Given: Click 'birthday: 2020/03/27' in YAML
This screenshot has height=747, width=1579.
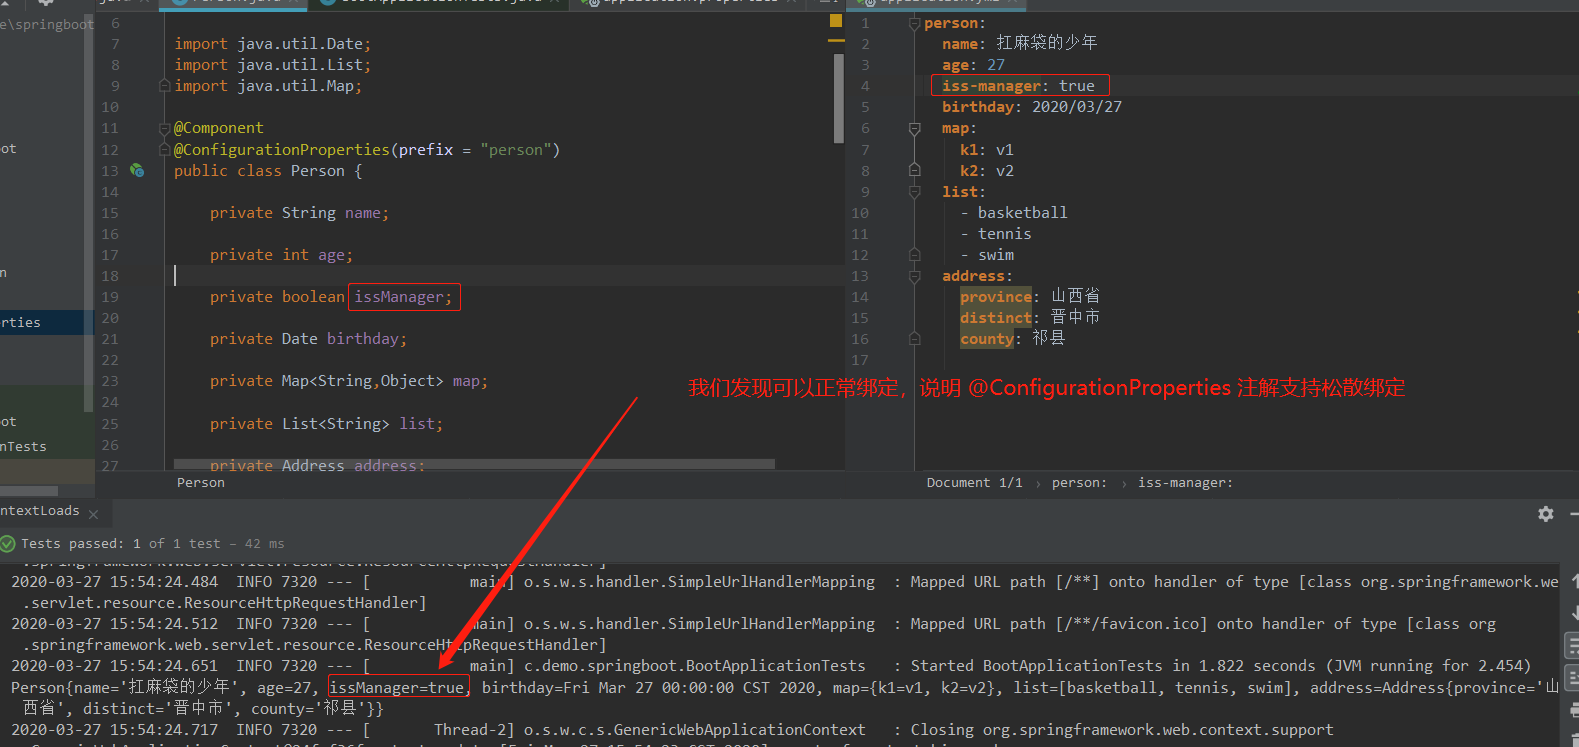Looking at the screenshot, I should 1032,107.
